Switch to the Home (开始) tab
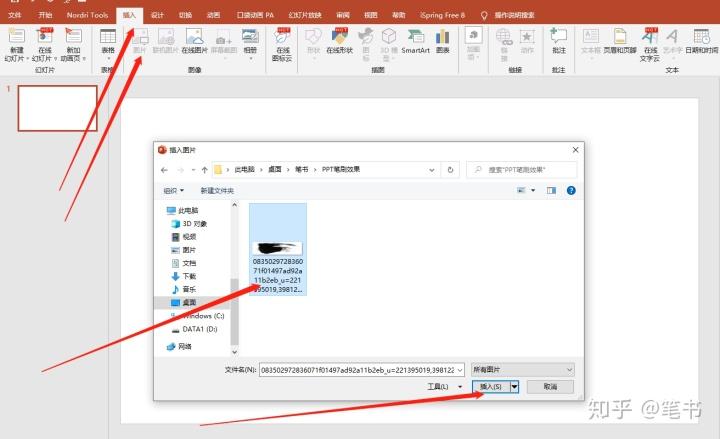The width and height of the screenshot is (720, 439). tap(45, 15)
